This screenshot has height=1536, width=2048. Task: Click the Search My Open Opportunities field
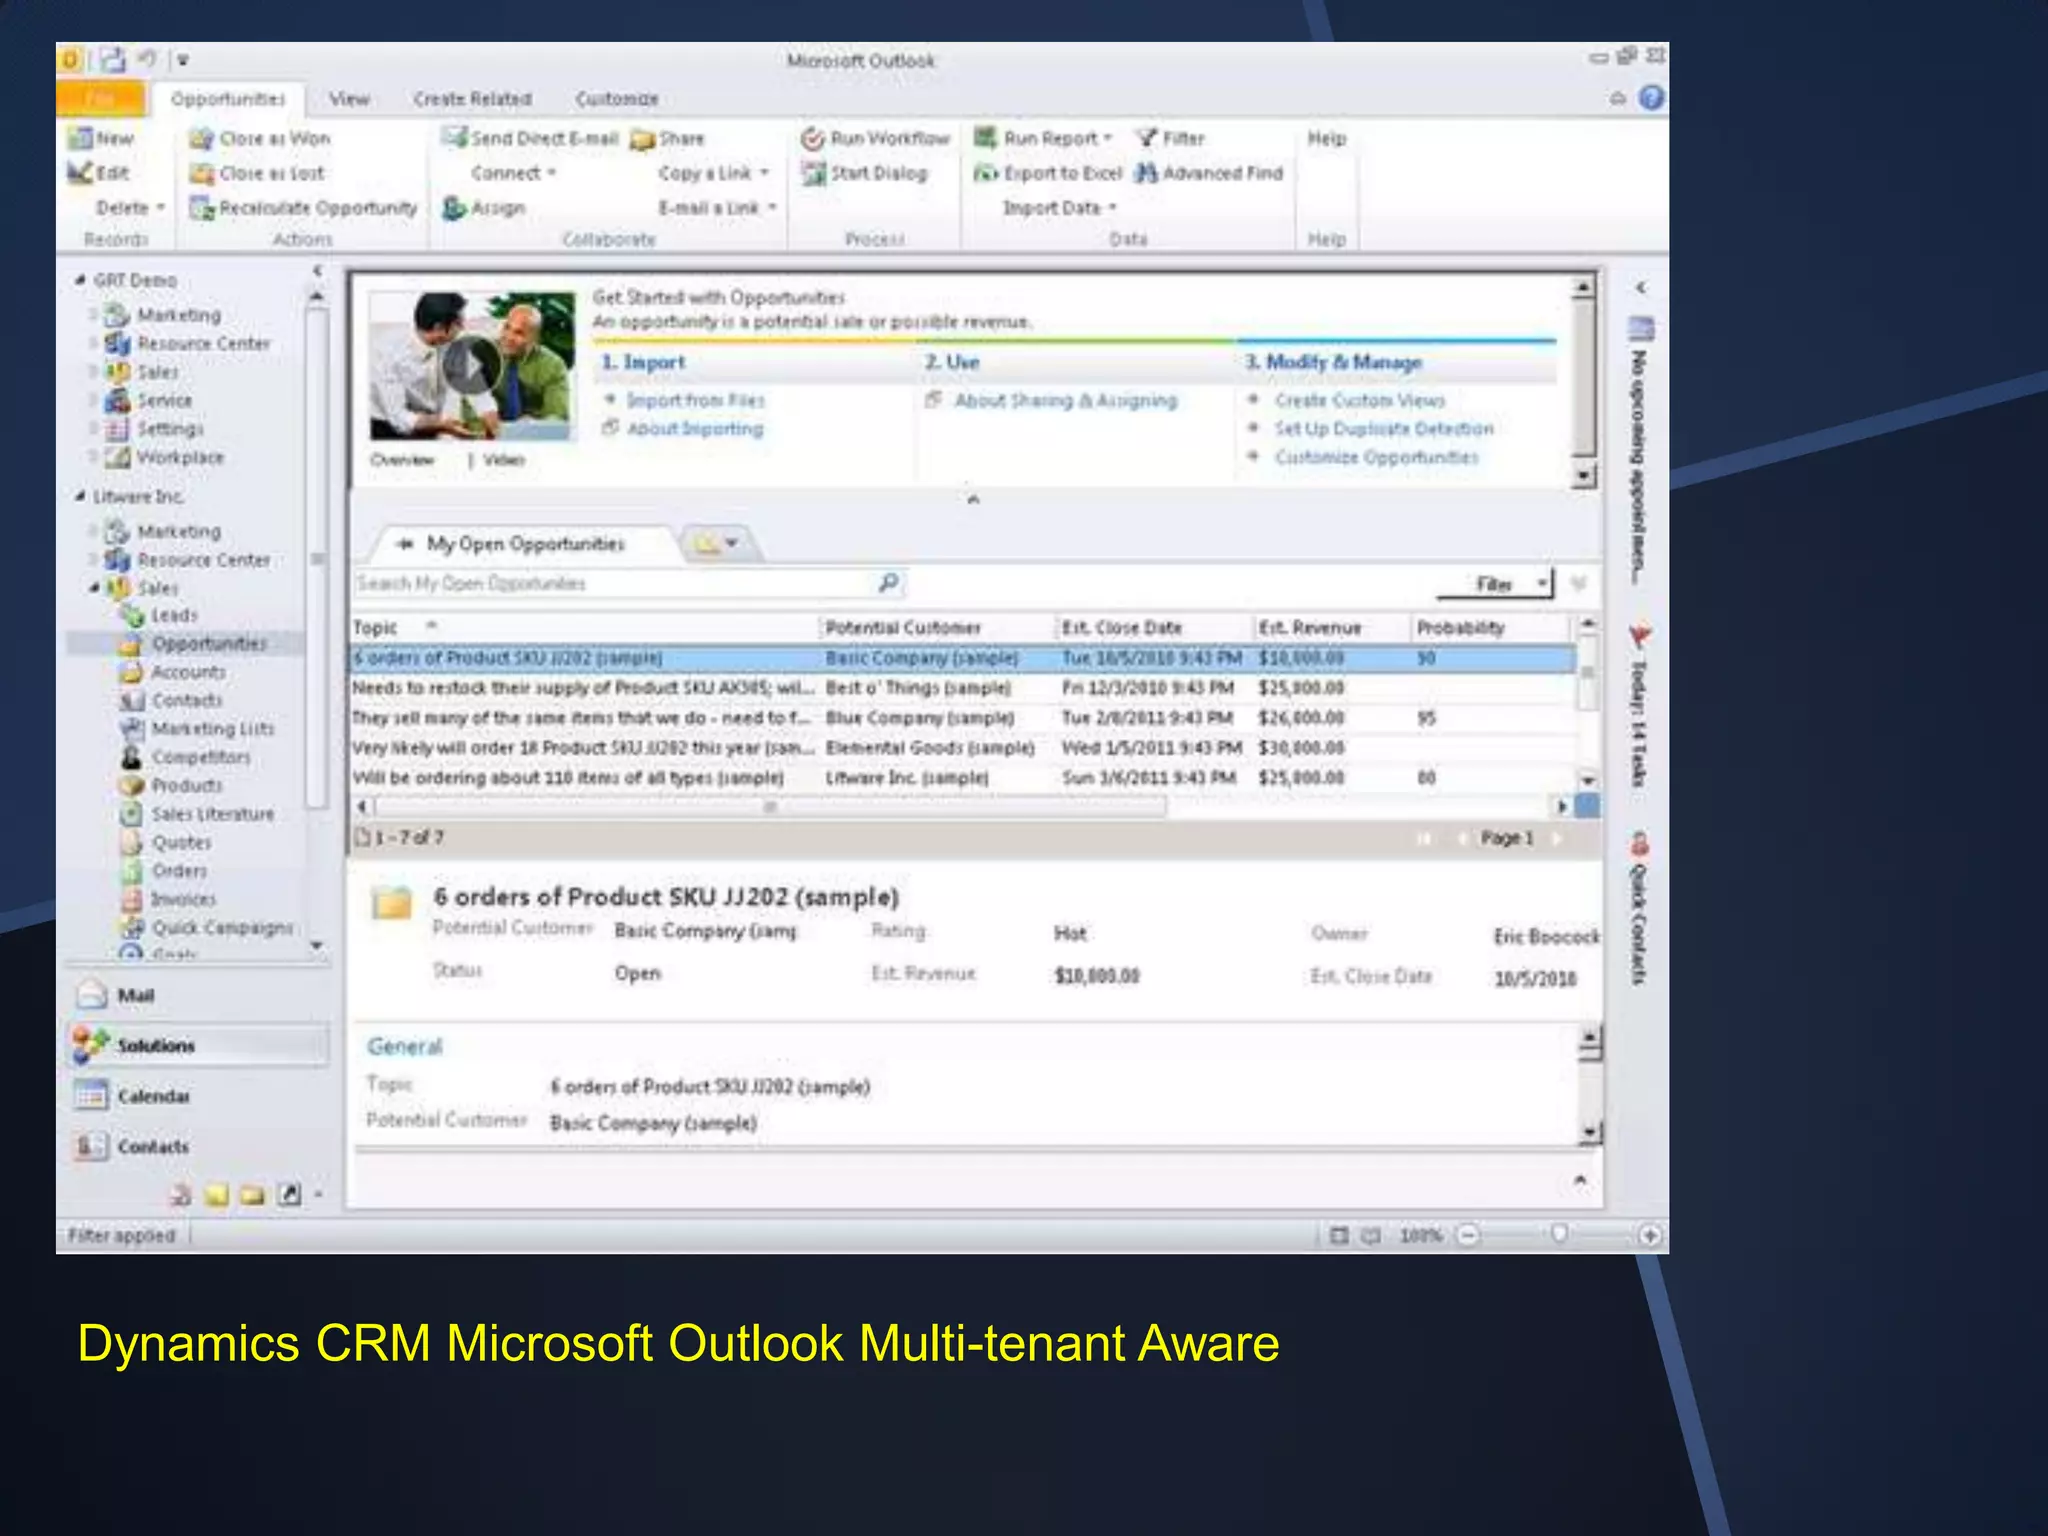coord(612,583)
